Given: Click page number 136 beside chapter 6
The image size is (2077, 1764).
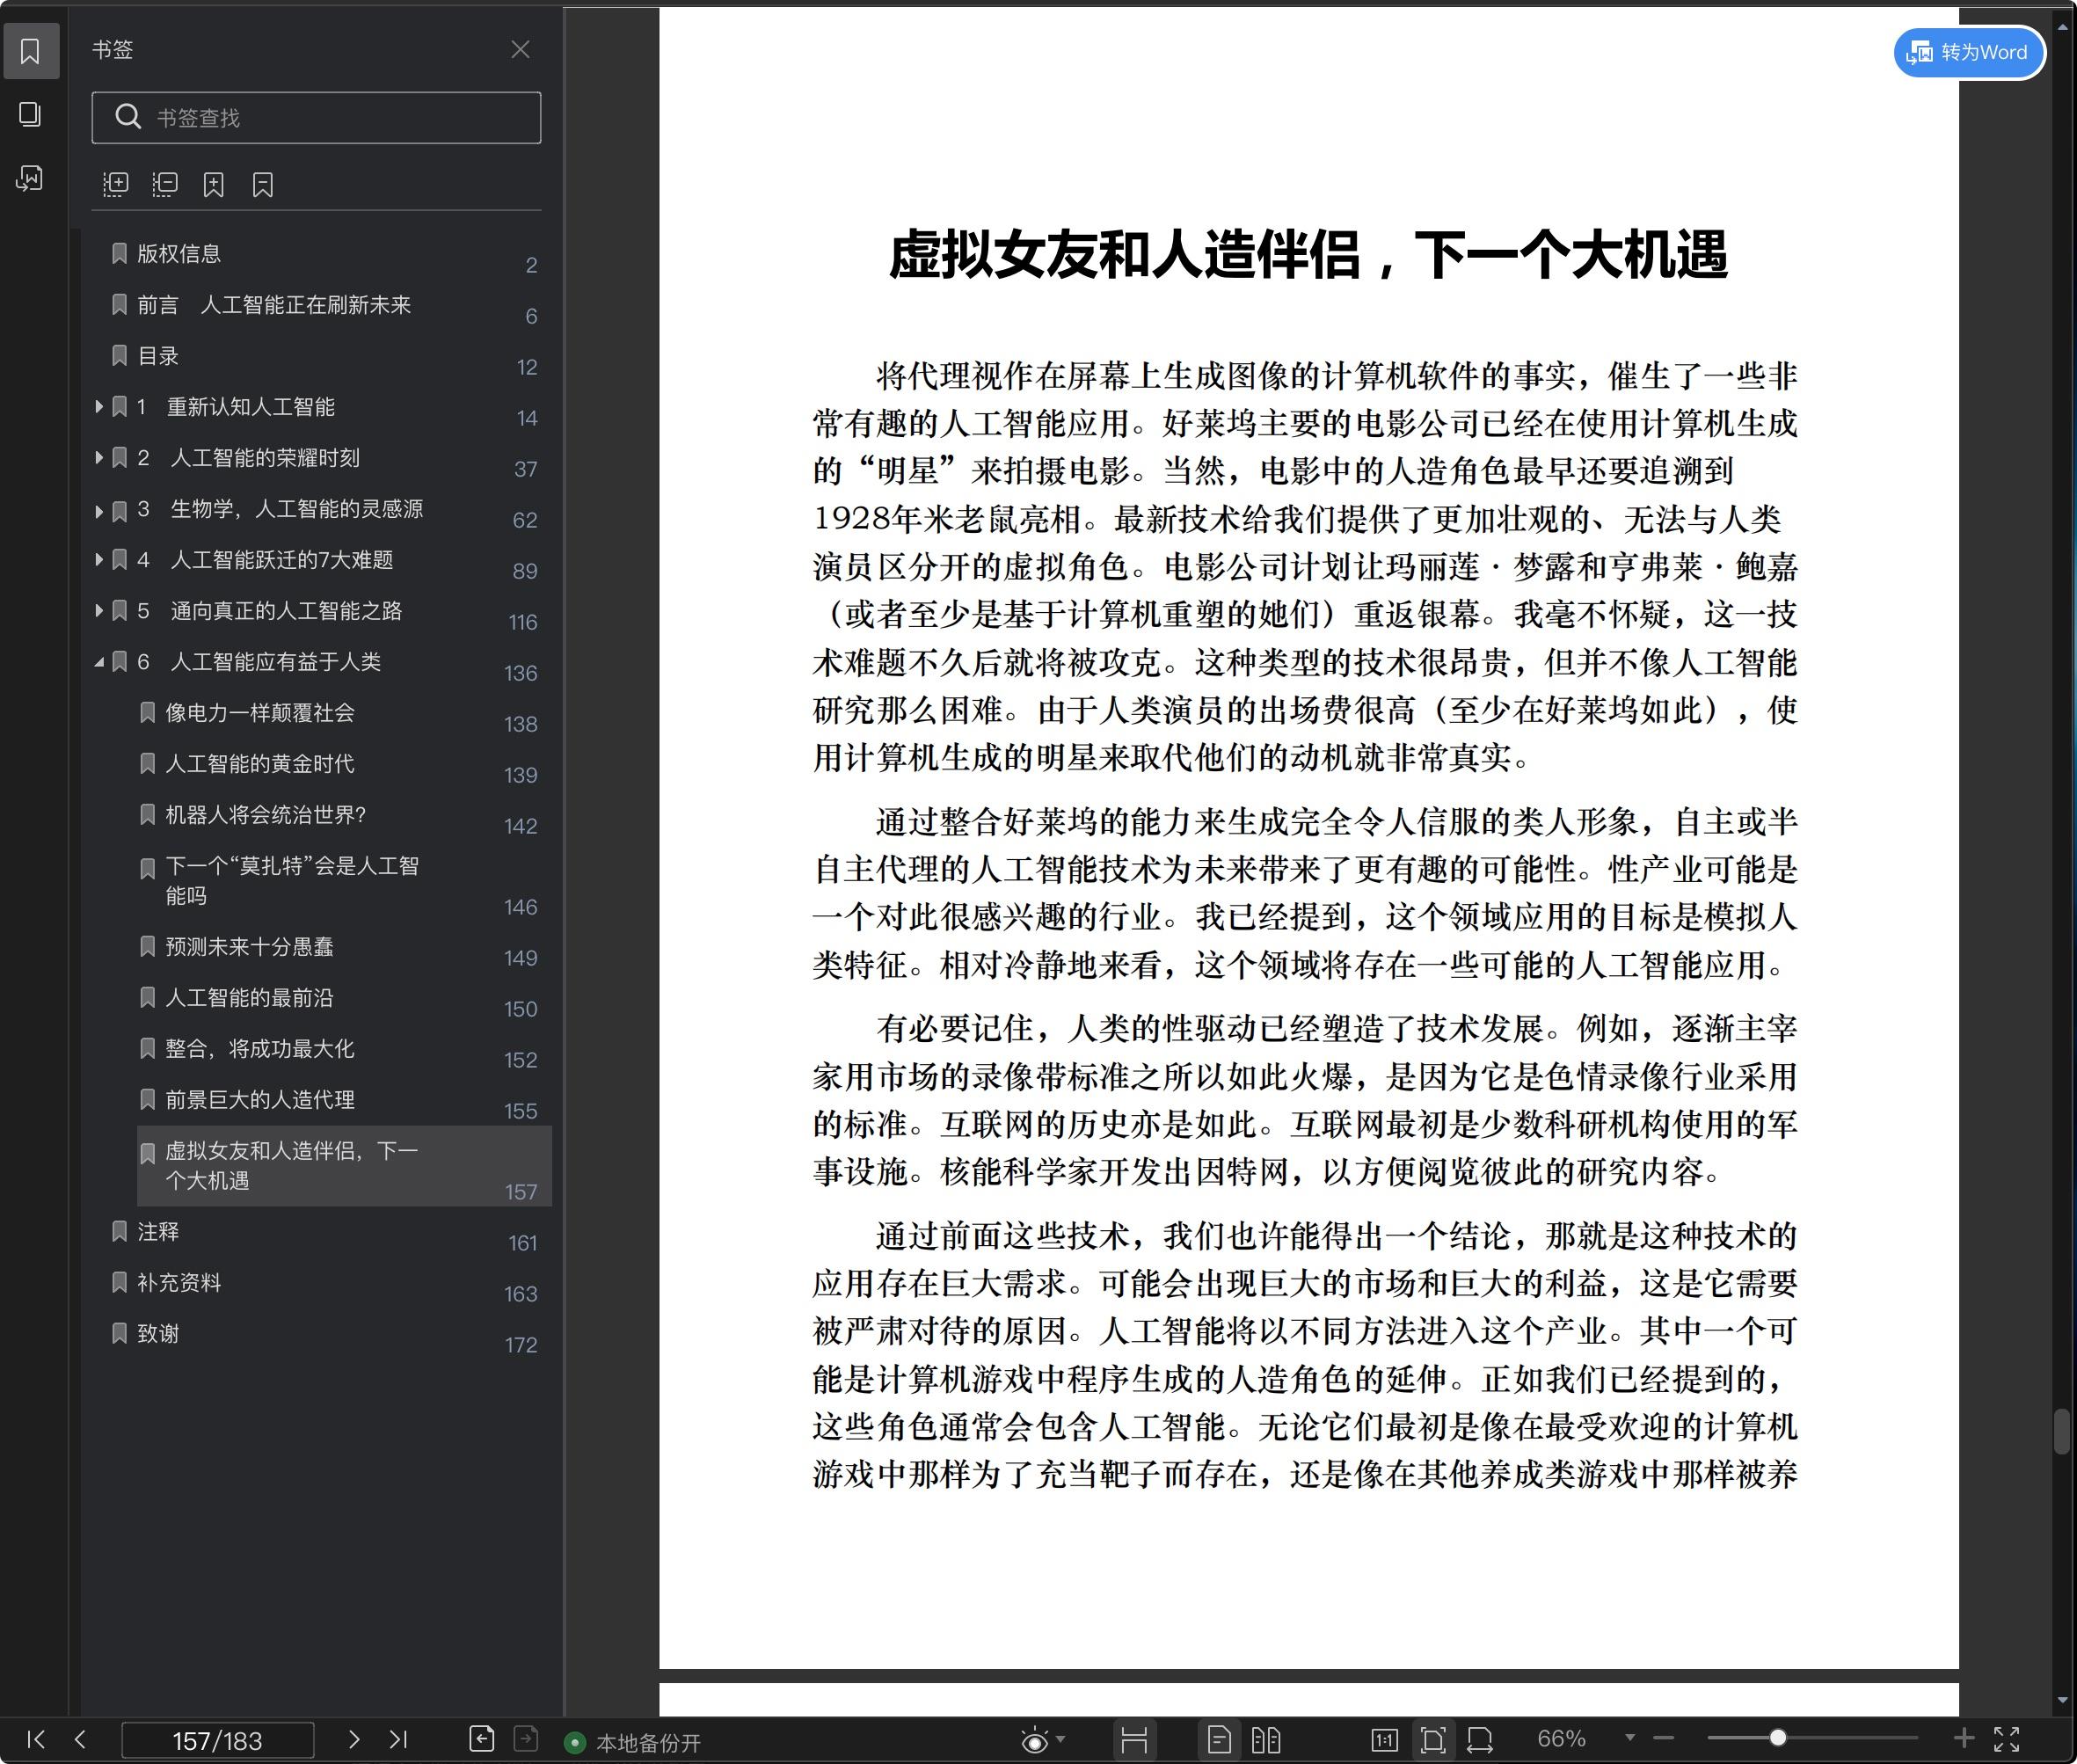Looking at the screenshot, I should point(520,673).
